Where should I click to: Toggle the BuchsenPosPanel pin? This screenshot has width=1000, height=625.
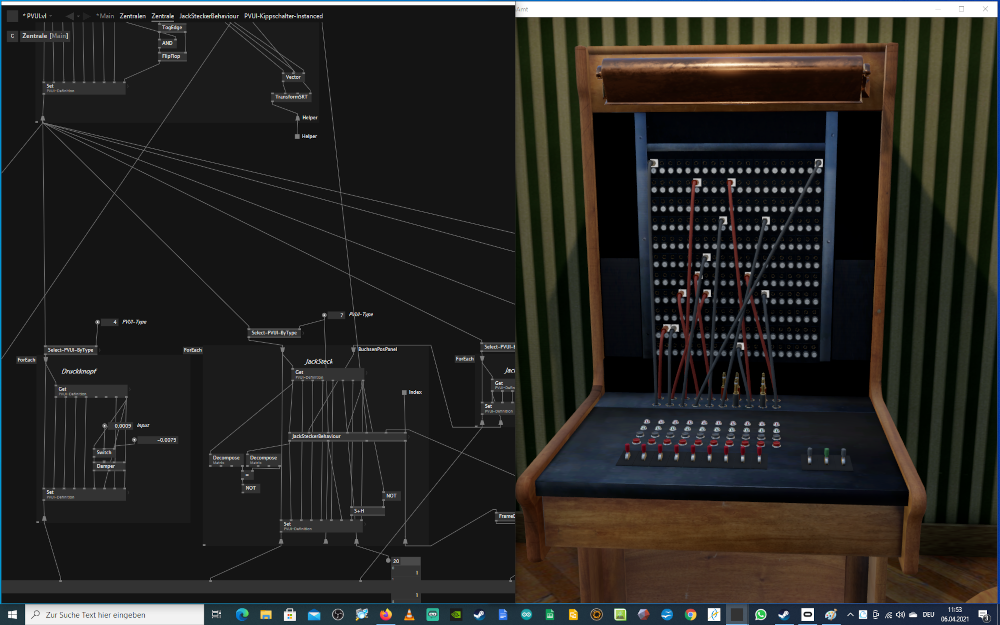(x=354, y=349)
